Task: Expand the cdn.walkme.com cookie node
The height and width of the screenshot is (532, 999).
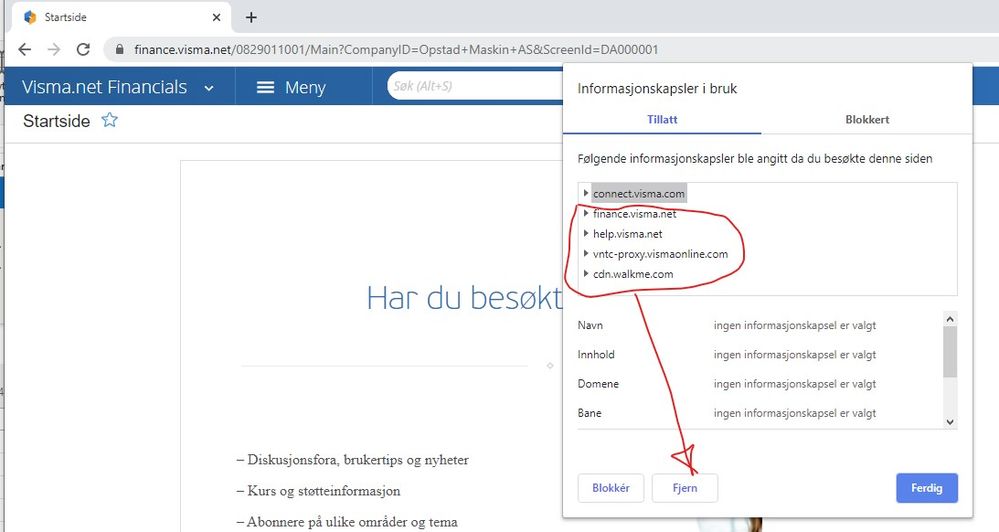Action: 586,274
